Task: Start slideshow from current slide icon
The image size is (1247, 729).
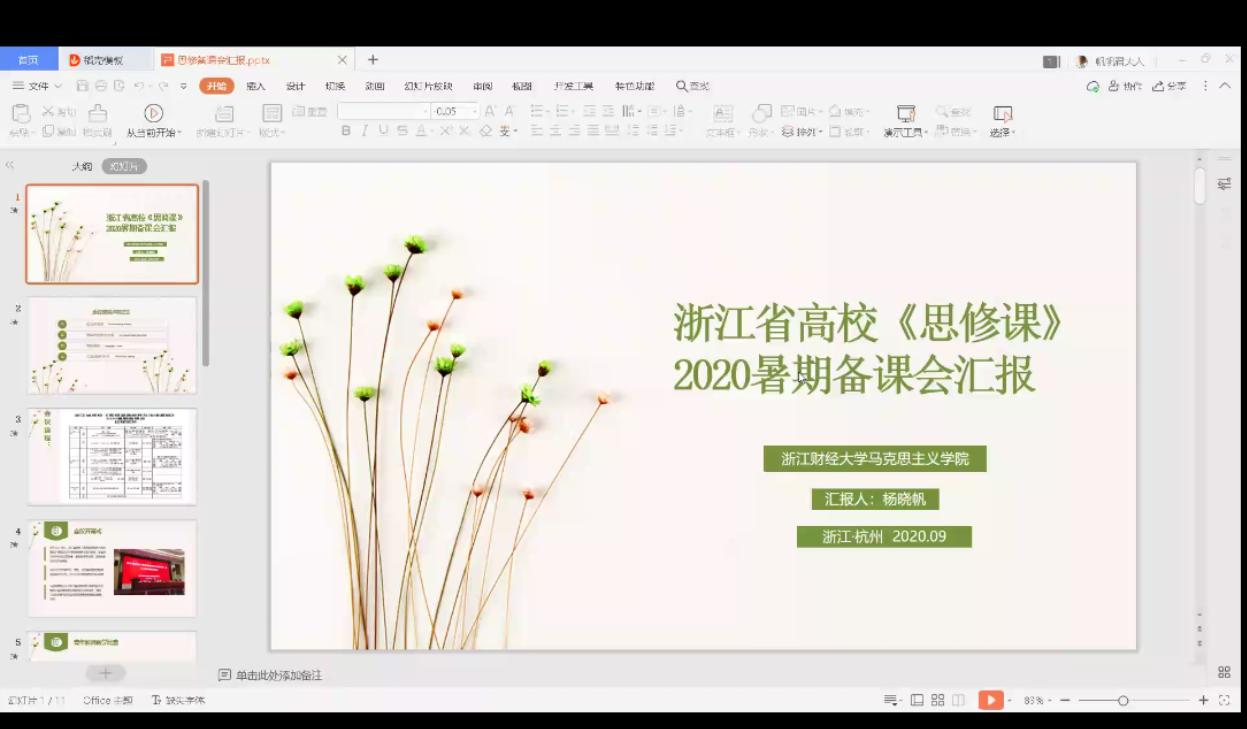Action: tap(153, 113)
